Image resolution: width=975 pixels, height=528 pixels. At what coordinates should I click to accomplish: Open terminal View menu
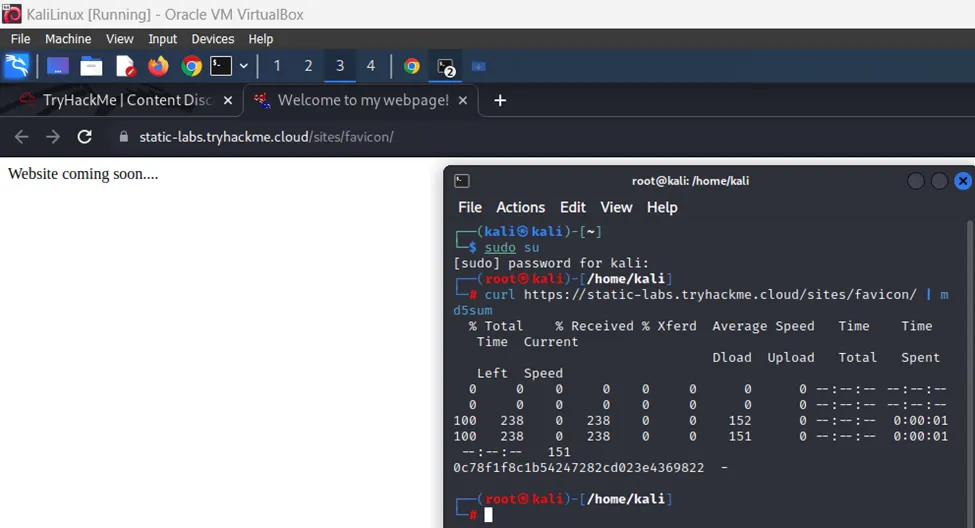coord(616,207)
